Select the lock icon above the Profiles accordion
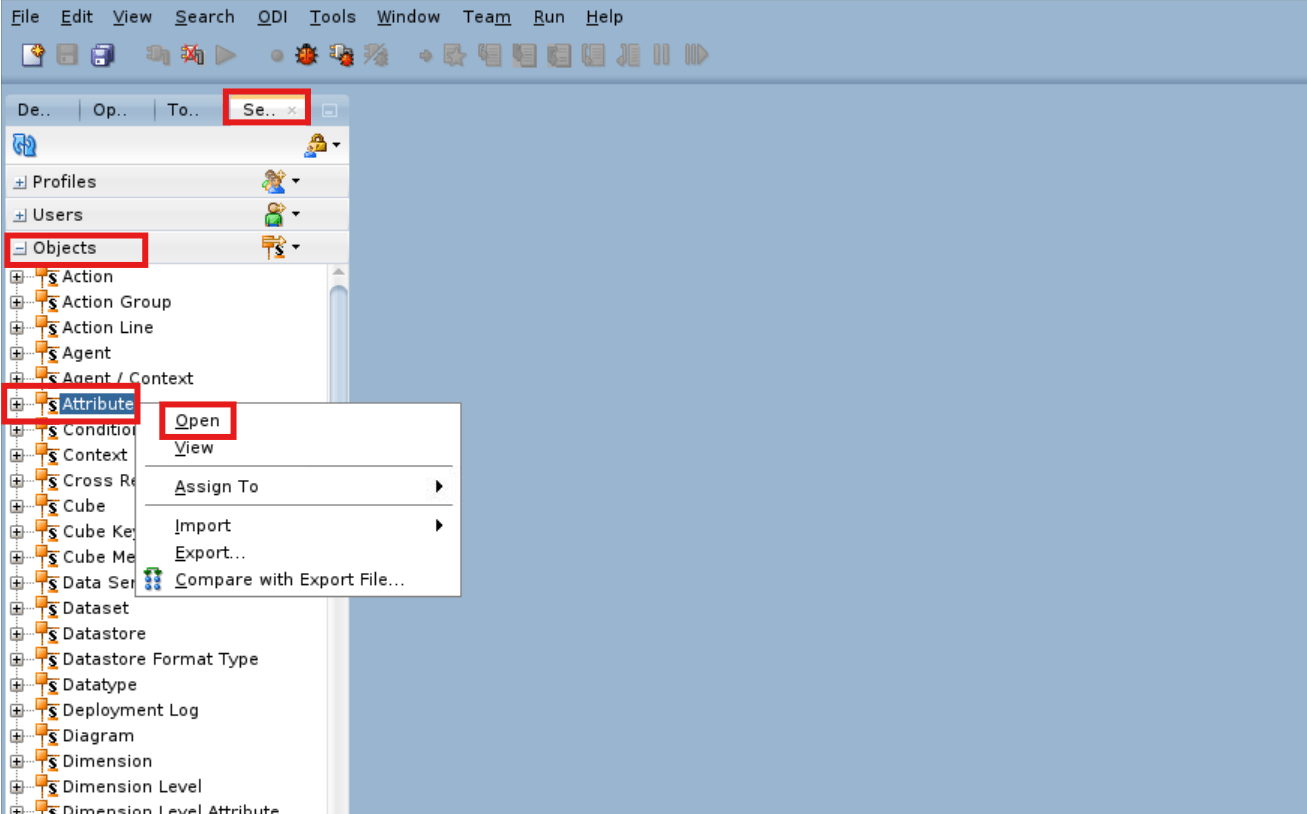 tap(314, 144)
